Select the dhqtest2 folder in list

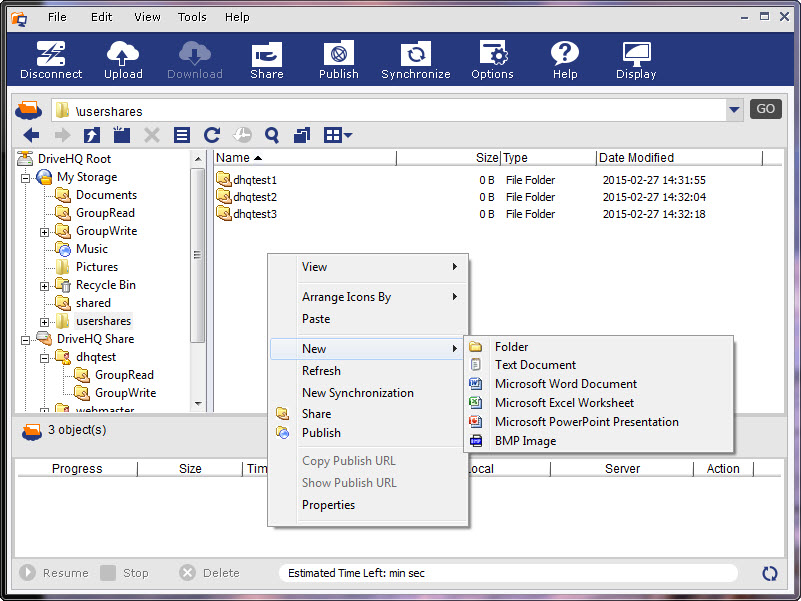point(255,197)
